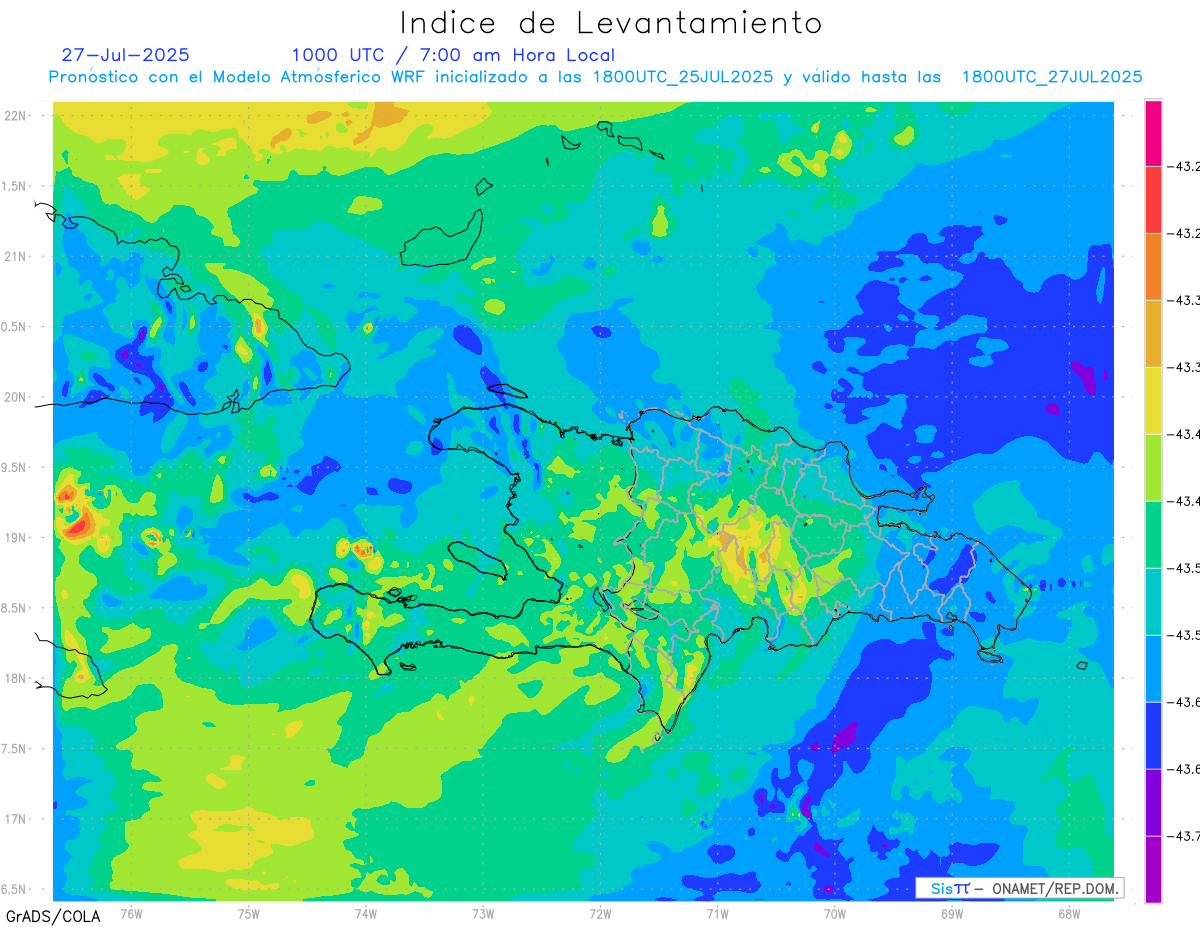1200x927 pixels.
Task: Select the date text '27-Jul-2025'
Action: tap(125, 55)
